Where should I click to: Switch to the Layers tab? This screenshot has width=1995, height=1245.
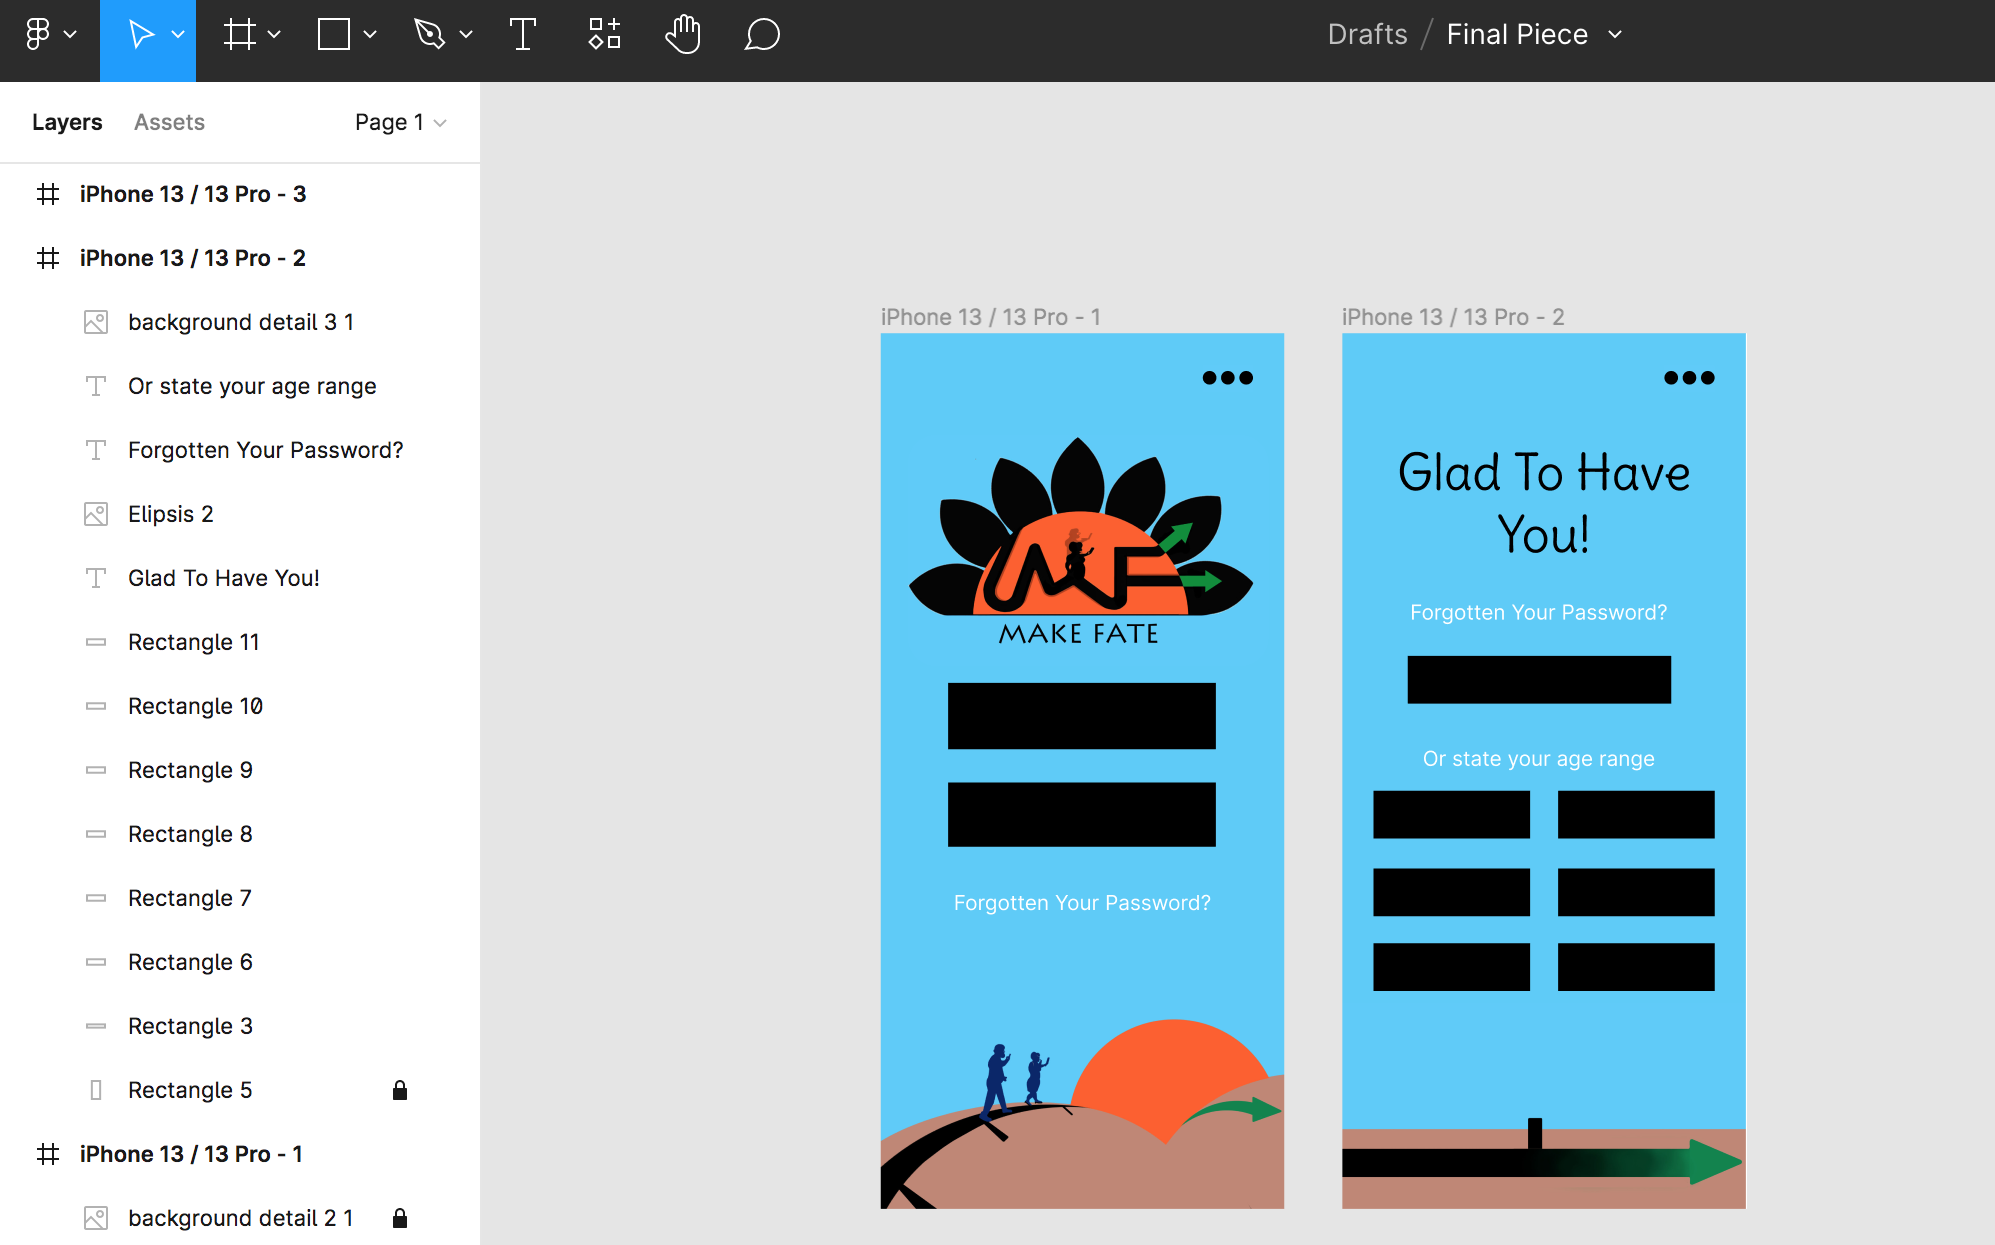67,122
